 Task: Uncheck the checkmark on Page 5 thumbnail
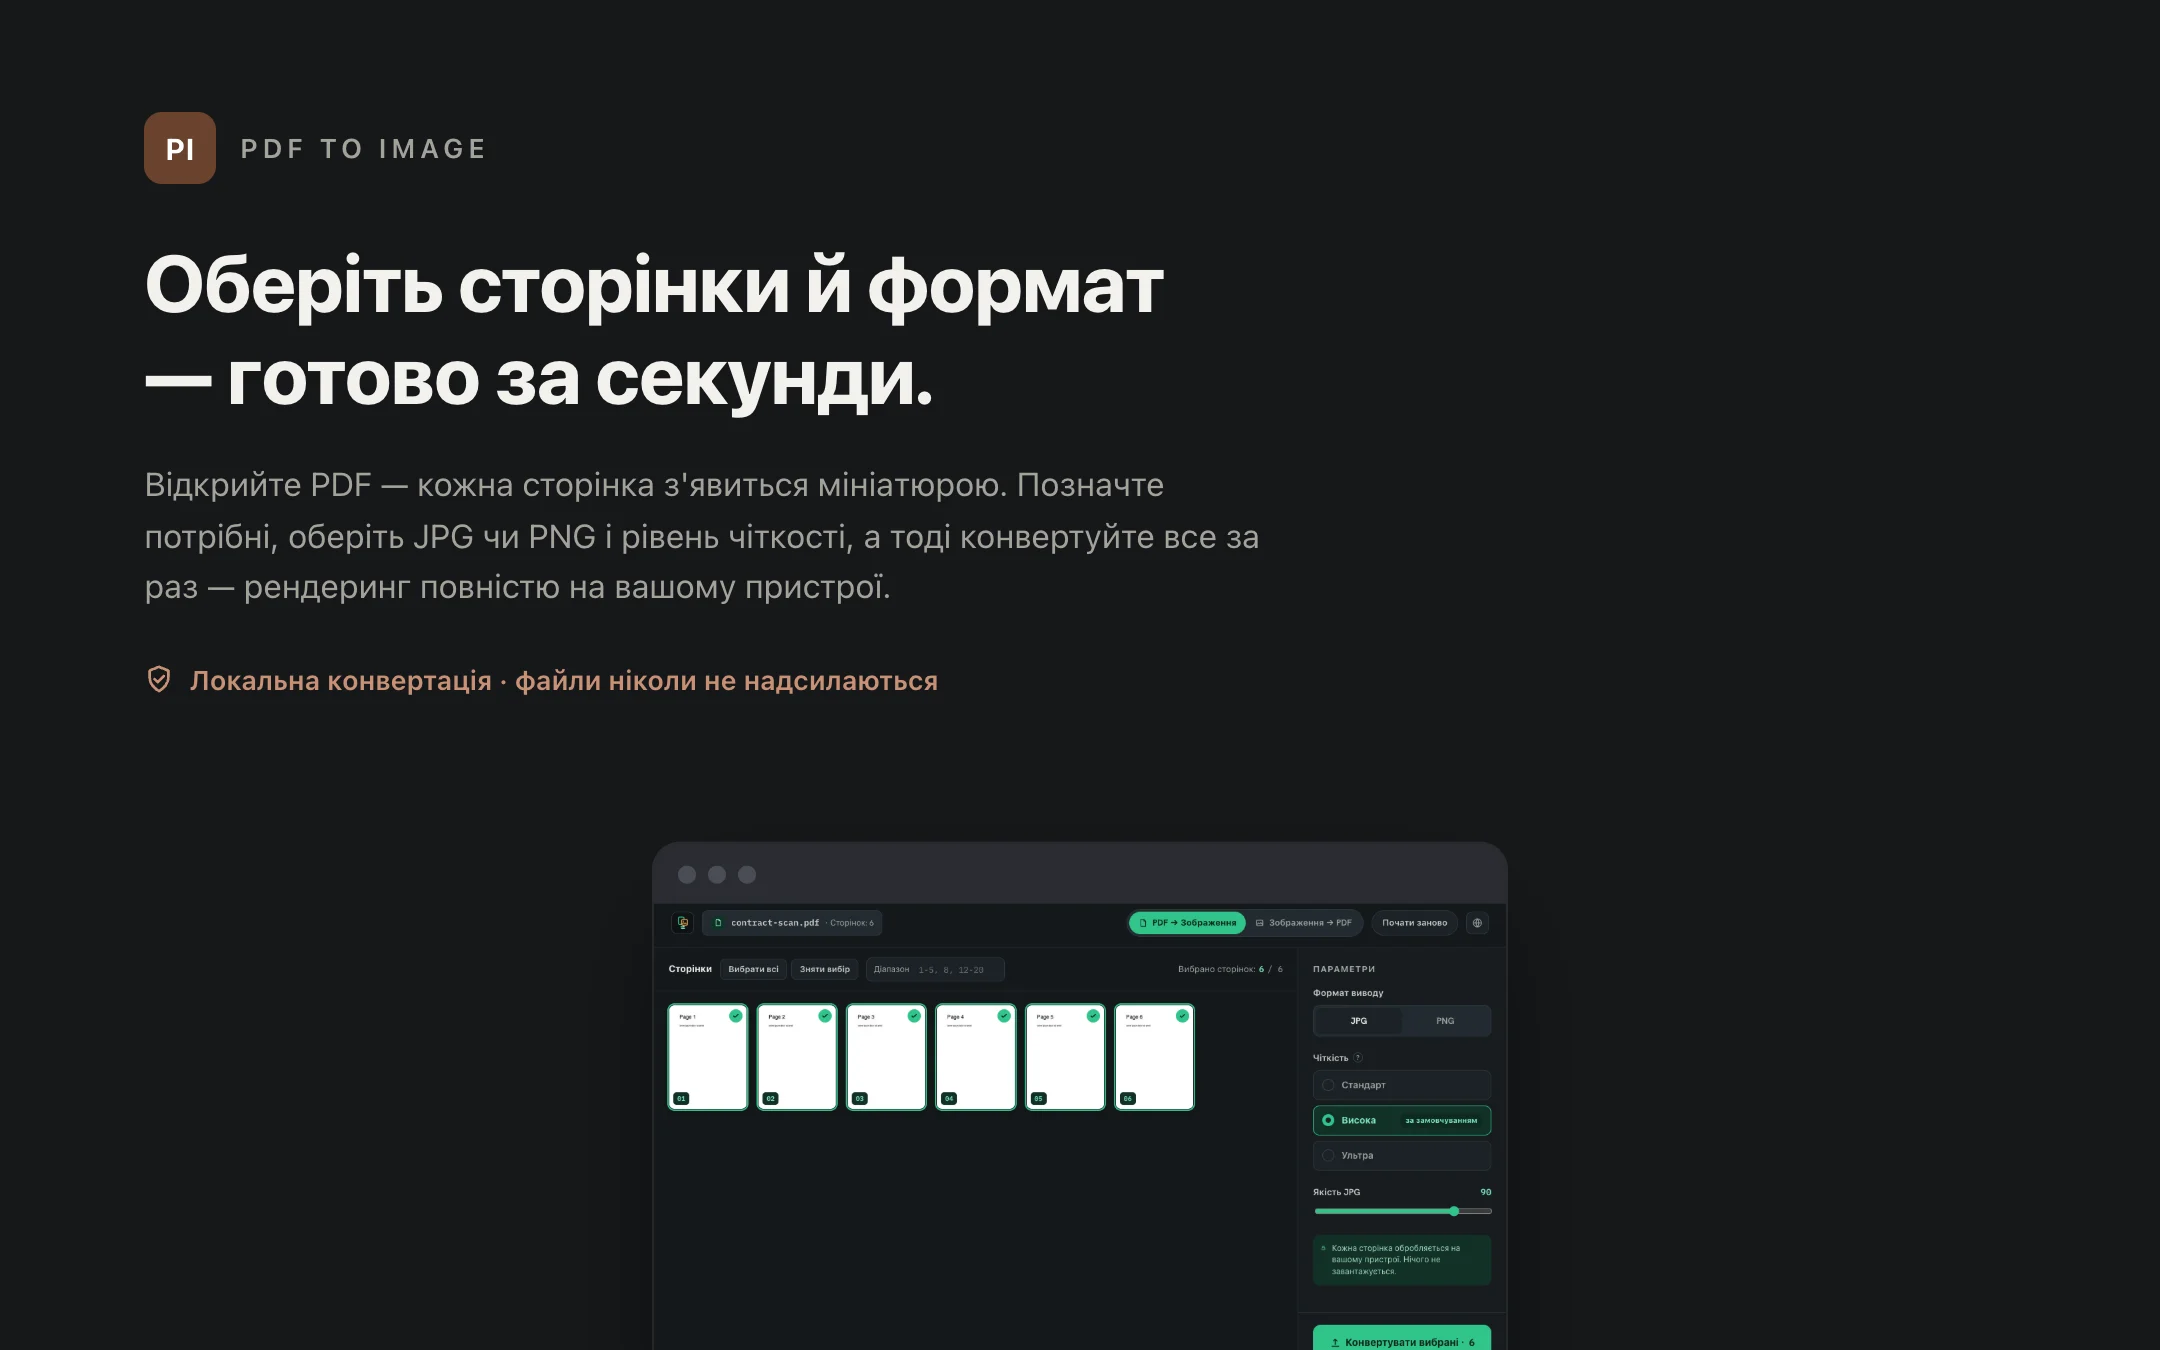point(1093,1016)
